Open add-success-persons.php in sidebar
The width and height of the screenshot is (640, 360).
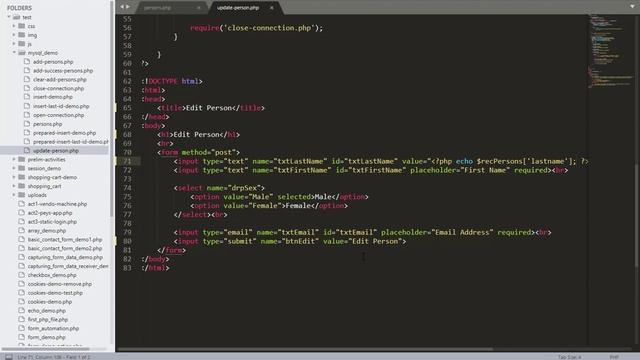63,71
